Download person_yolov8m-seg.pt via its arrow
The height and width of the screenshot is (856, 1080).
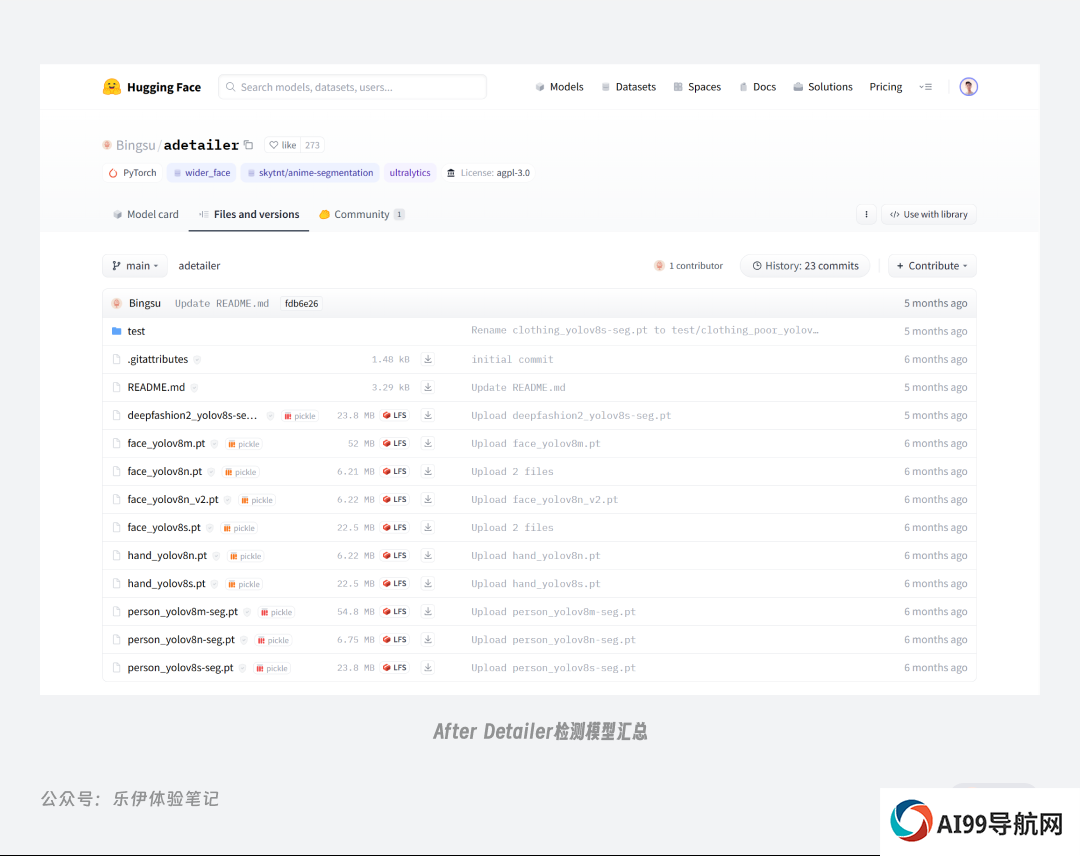coord(428,612)
